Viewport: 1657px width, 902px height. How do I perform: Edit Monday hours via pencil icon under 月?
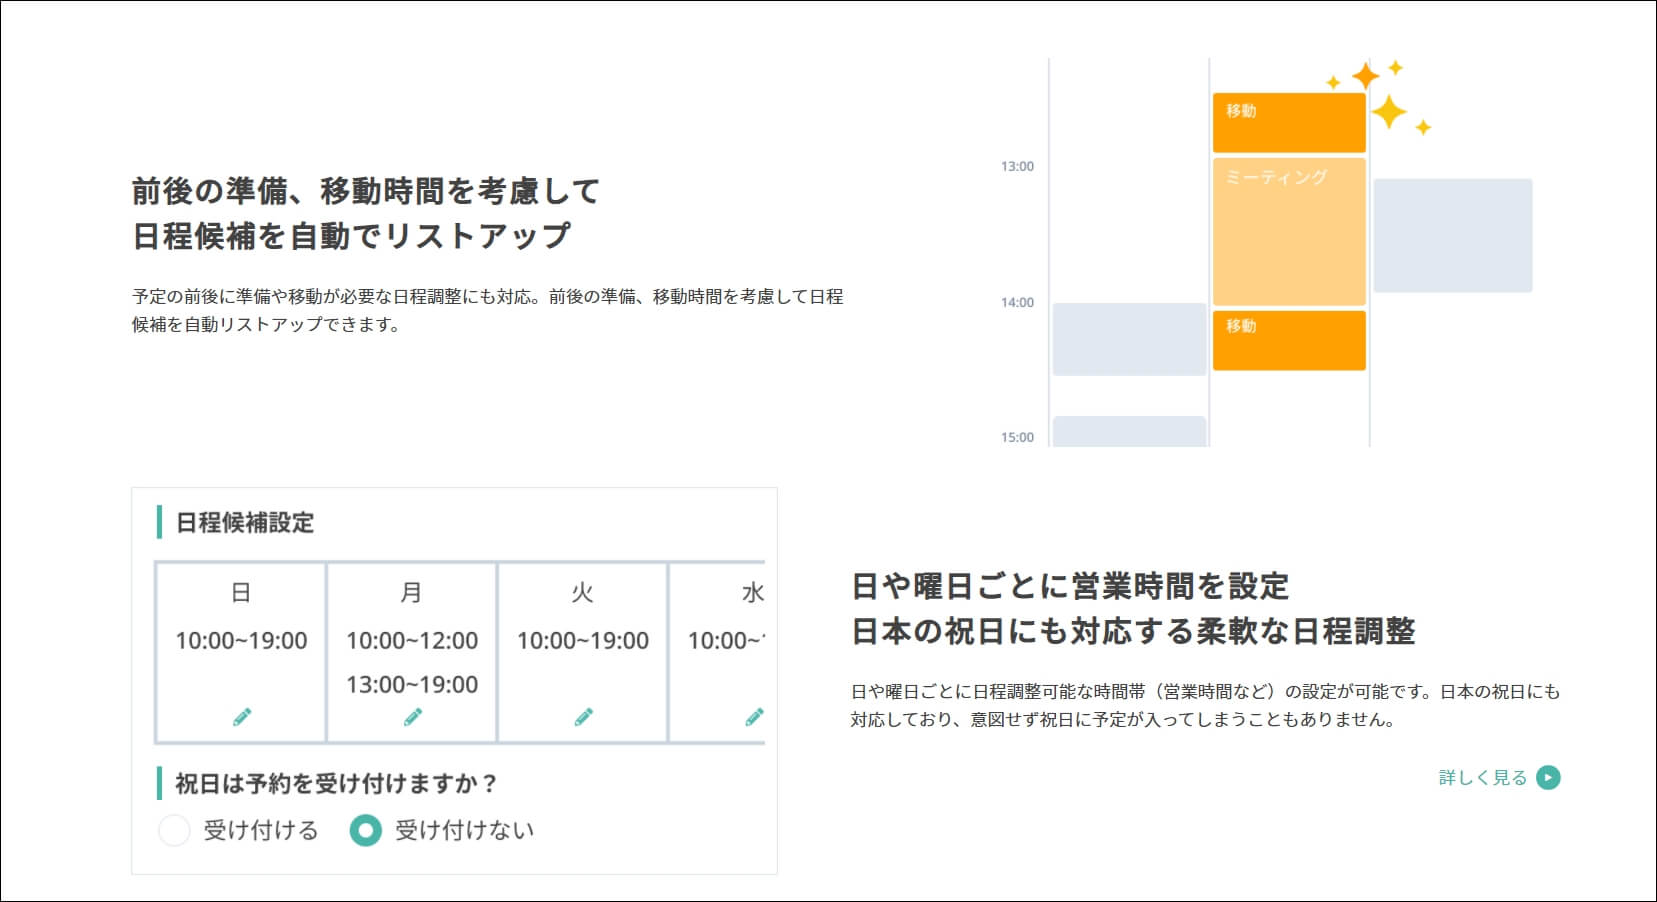410,717
